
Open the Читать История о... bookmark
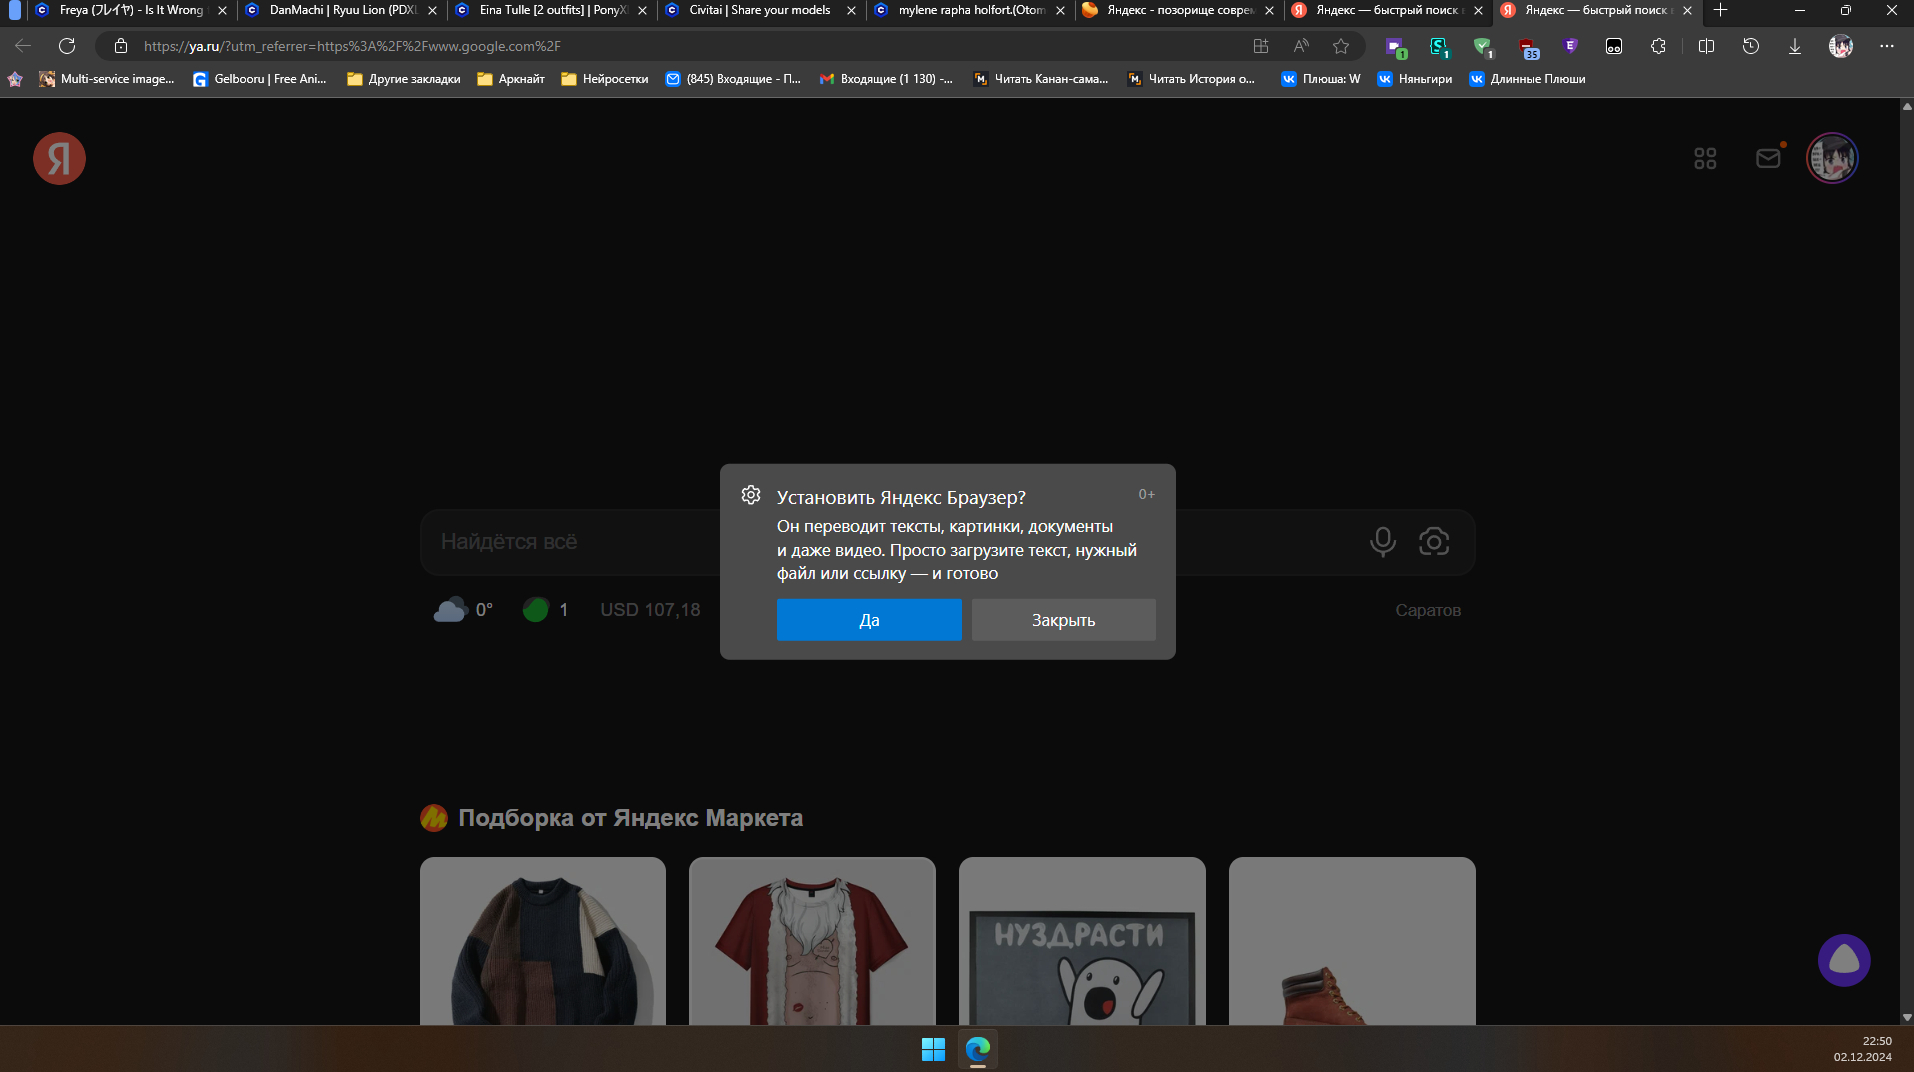[1191, 79]
